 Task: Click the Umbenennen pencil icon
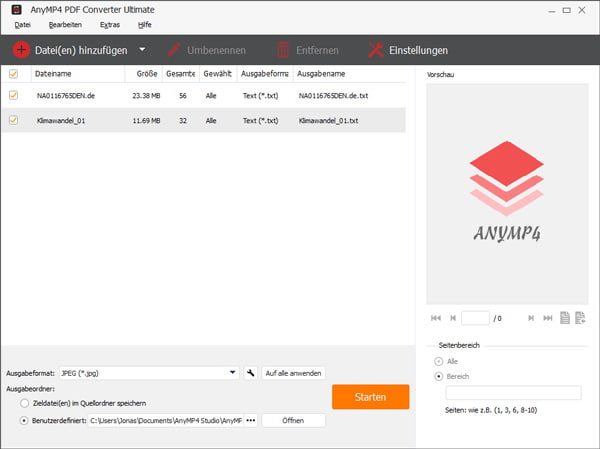click(x=174, y=50)
